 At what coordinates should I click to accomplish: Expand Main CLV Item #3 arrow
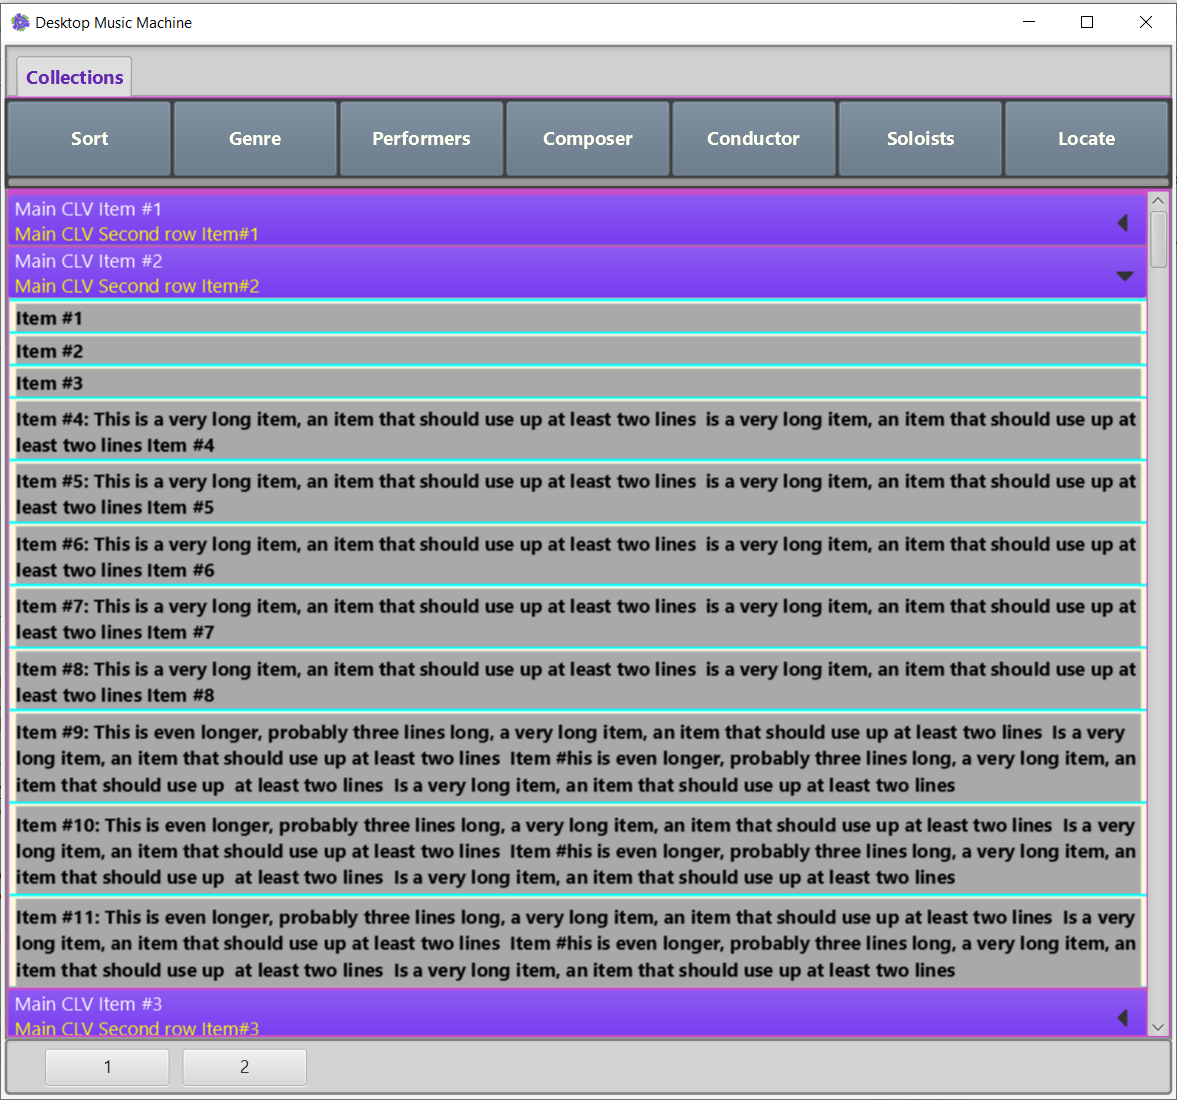1123,1017
